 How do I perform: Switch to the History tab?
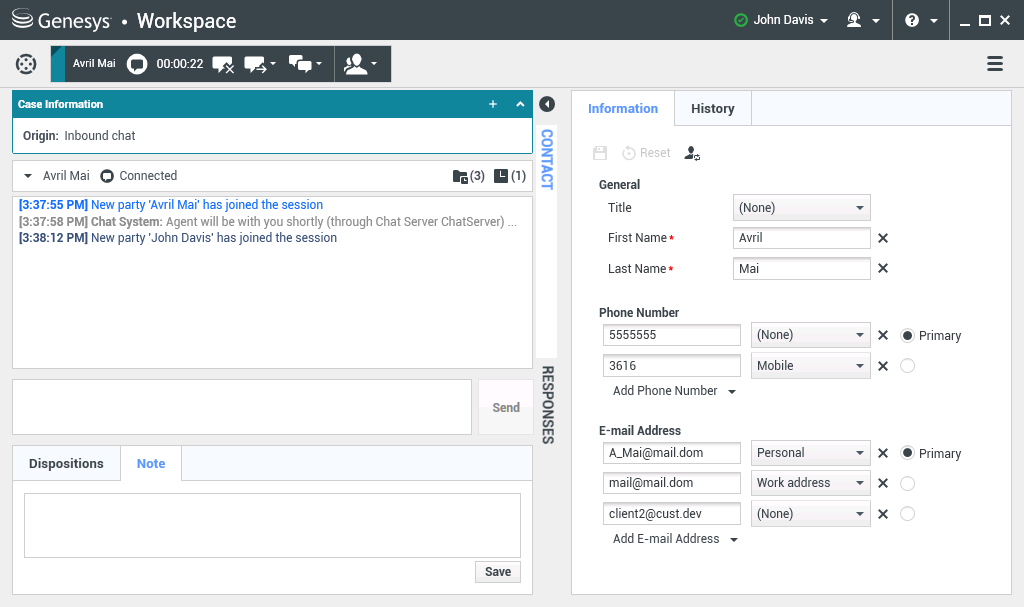pos(712,109)
